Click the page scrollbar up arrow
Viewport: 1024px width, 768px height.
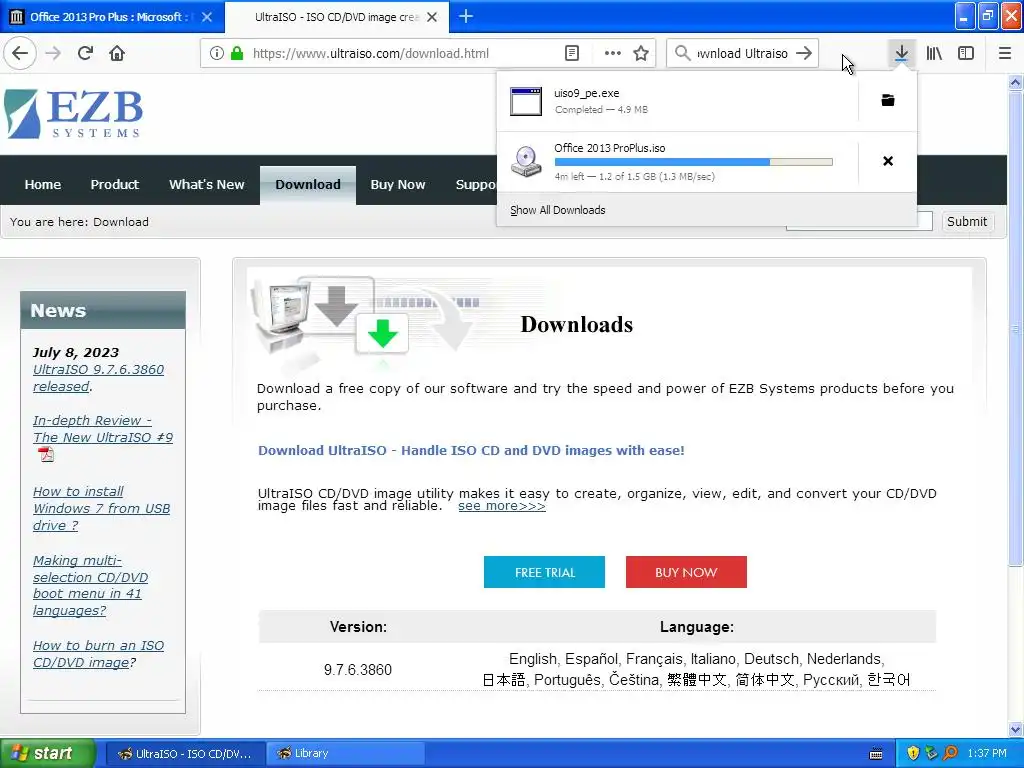coord(1015,82)
